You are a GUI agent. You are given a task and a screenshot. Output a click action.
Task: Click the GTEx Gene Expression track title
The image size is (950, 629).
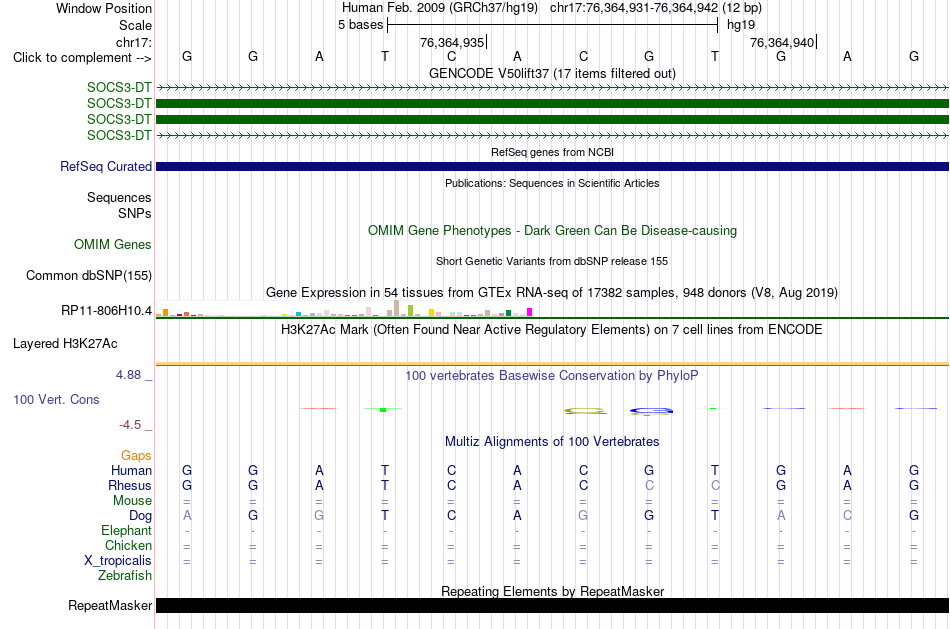point(552,293)
